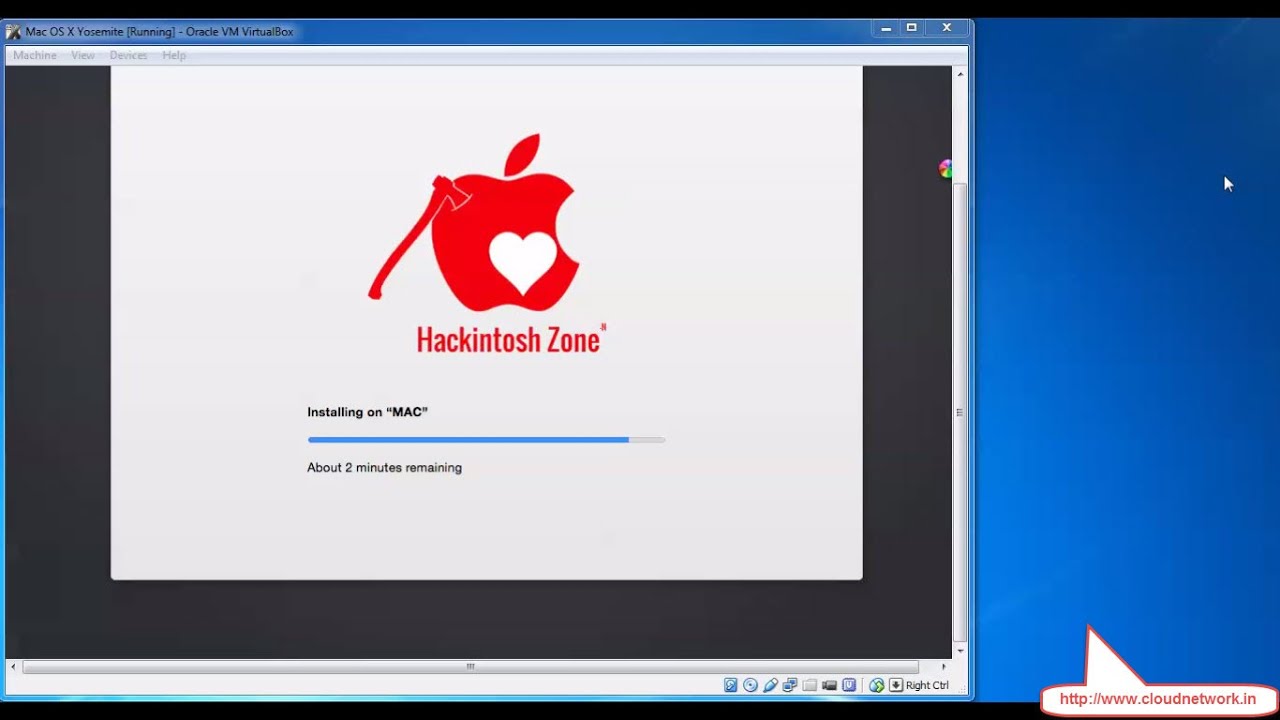
Task: Click the VirtualBox window title bar text
Action: coord(159,32)
